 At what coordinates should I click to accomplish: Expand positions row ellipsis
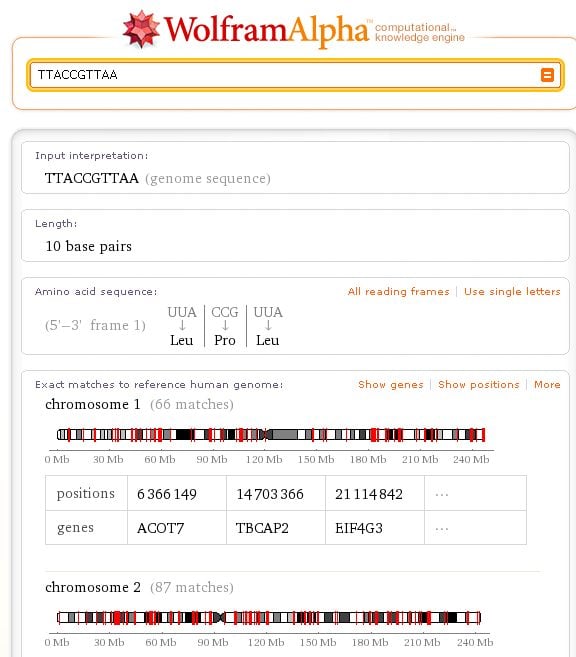click(x=442, y=495)
